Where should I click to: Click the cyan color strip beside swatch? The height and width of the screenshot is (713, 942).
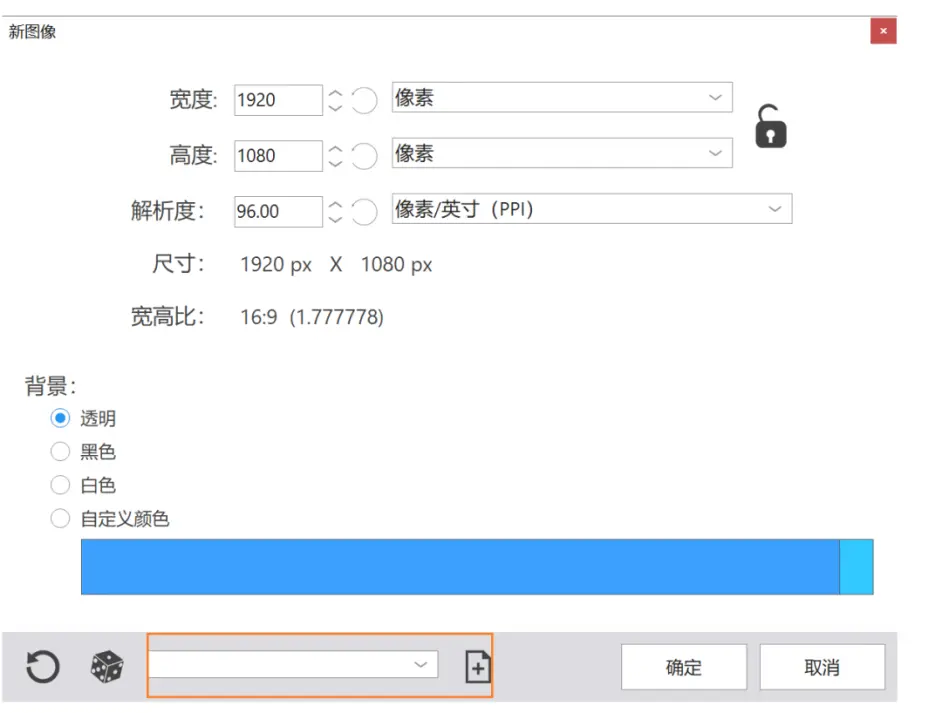point(856,567)
